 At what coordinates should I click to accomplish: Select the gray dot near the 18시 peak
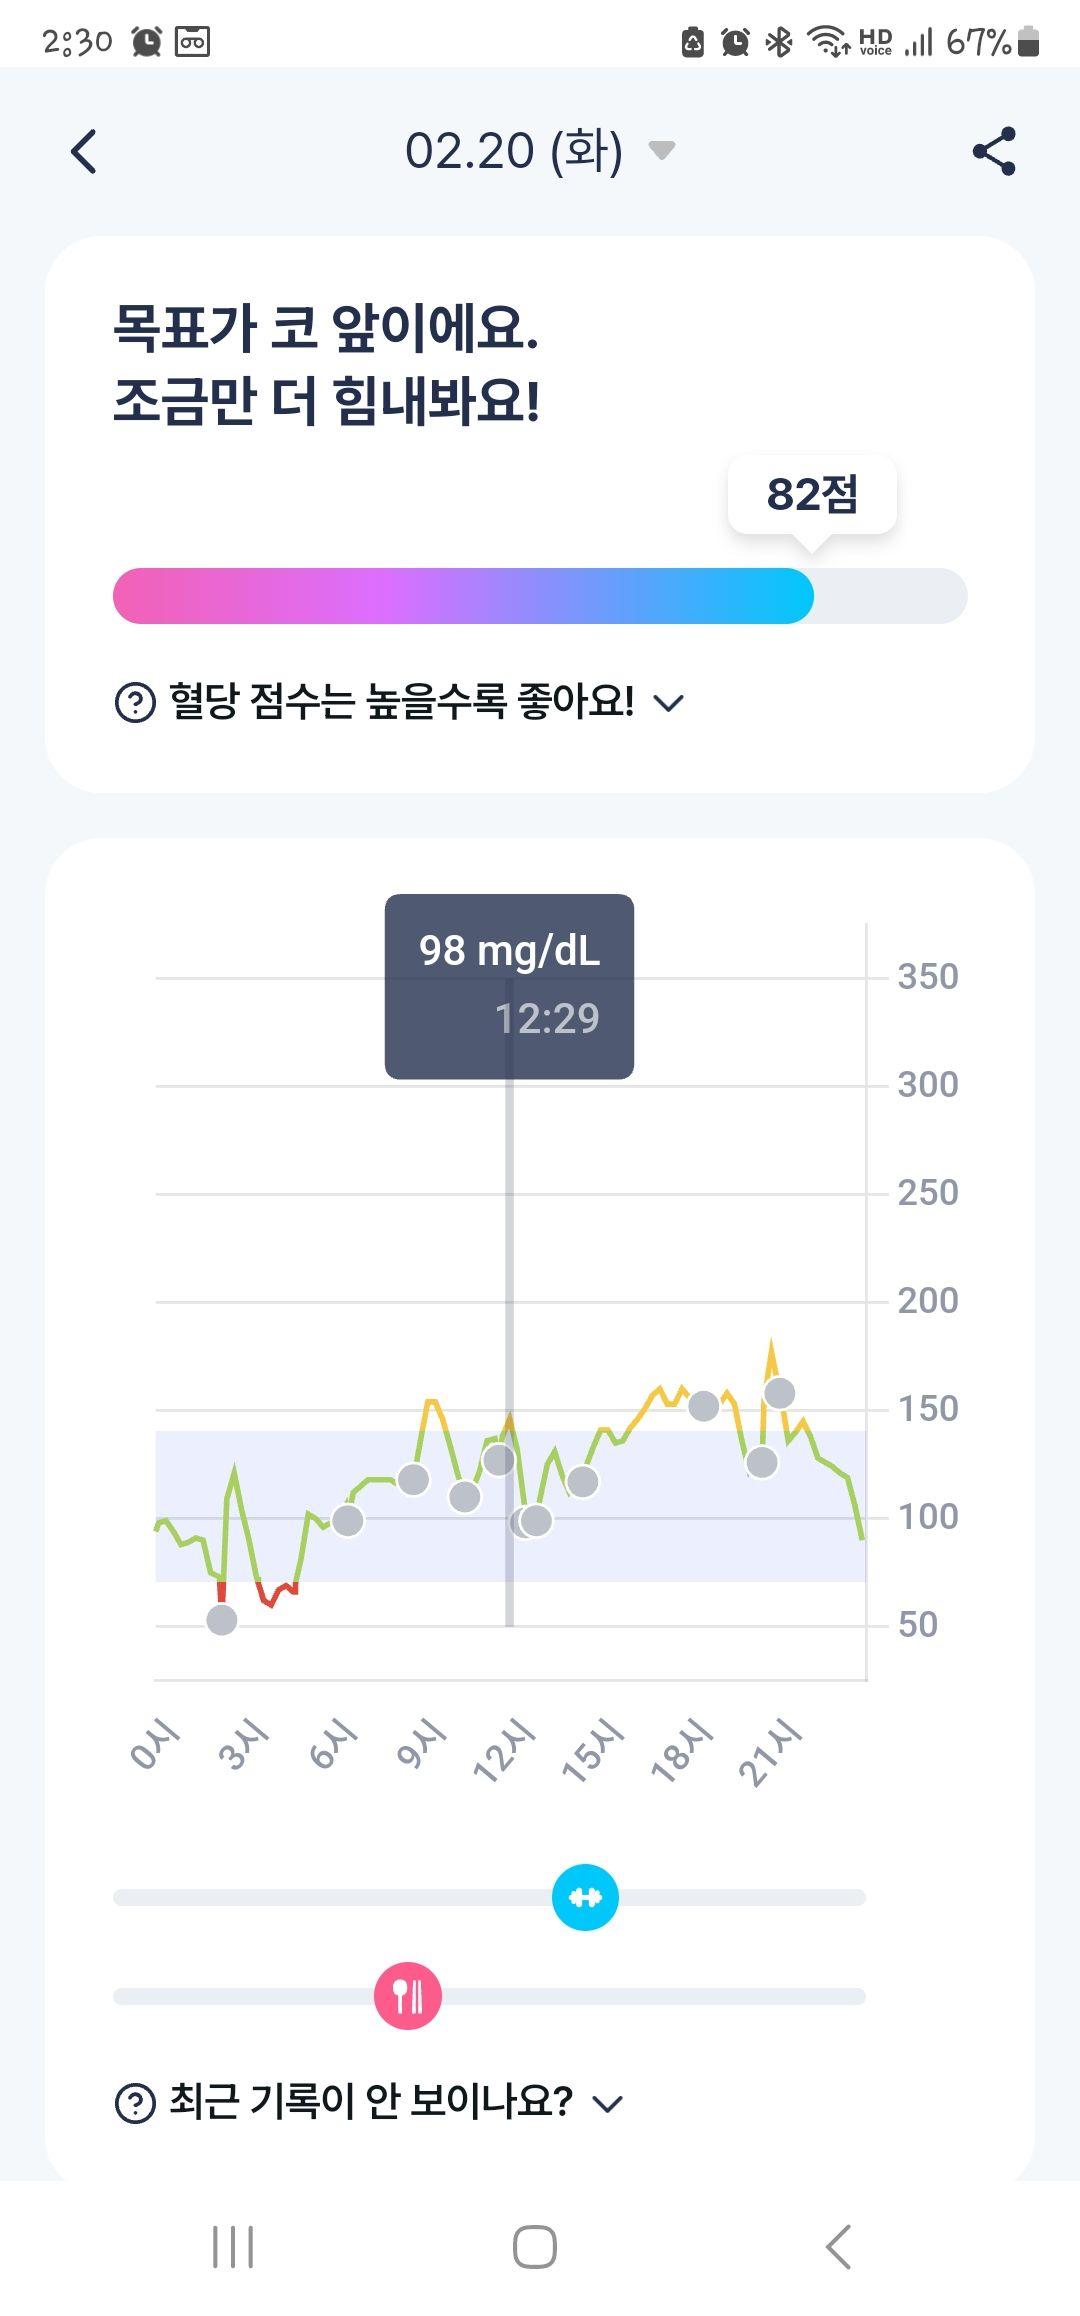click(x=704, y=1406)
